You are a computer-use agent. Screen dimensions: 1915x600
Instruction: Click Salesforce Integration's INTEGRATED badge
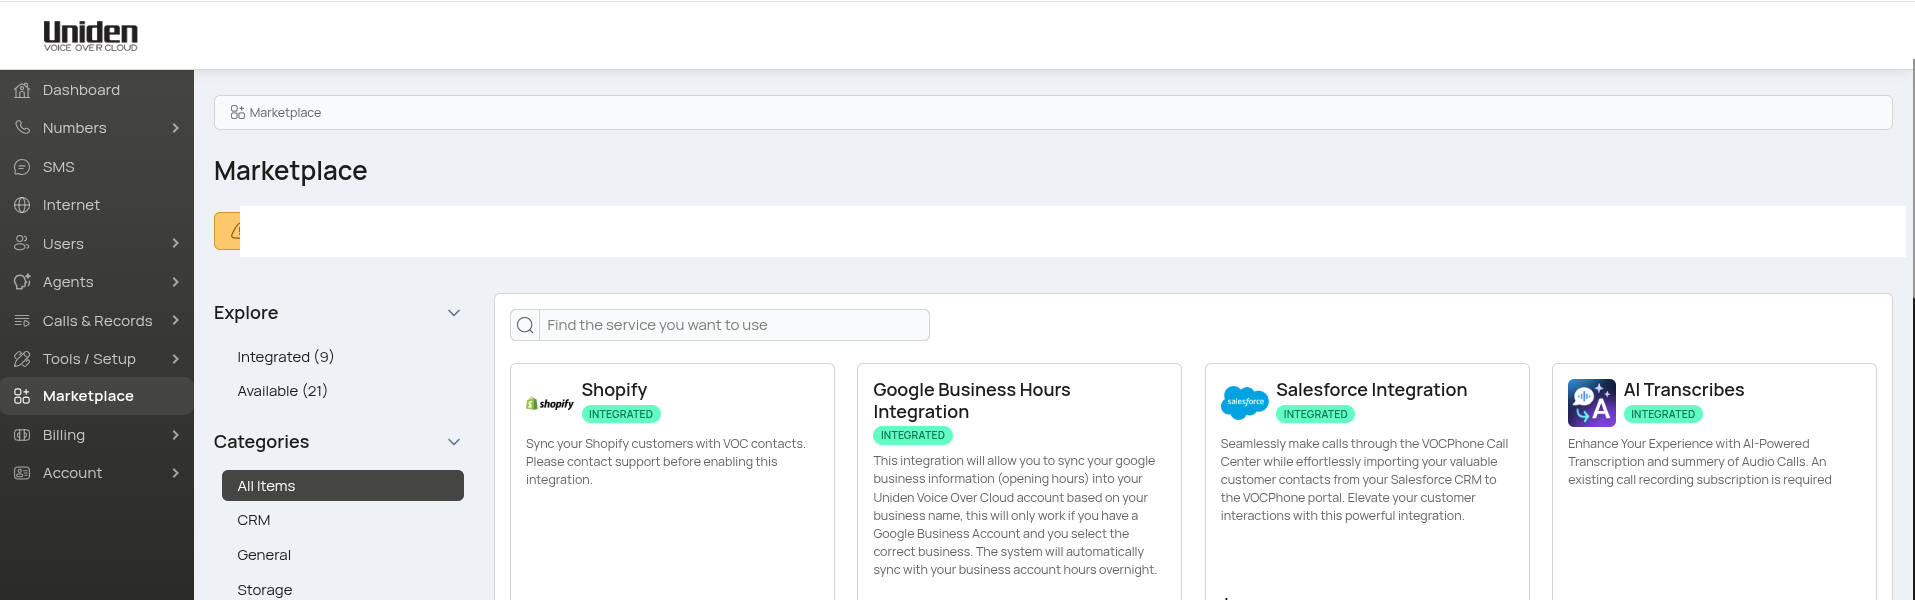point(1316,414)
